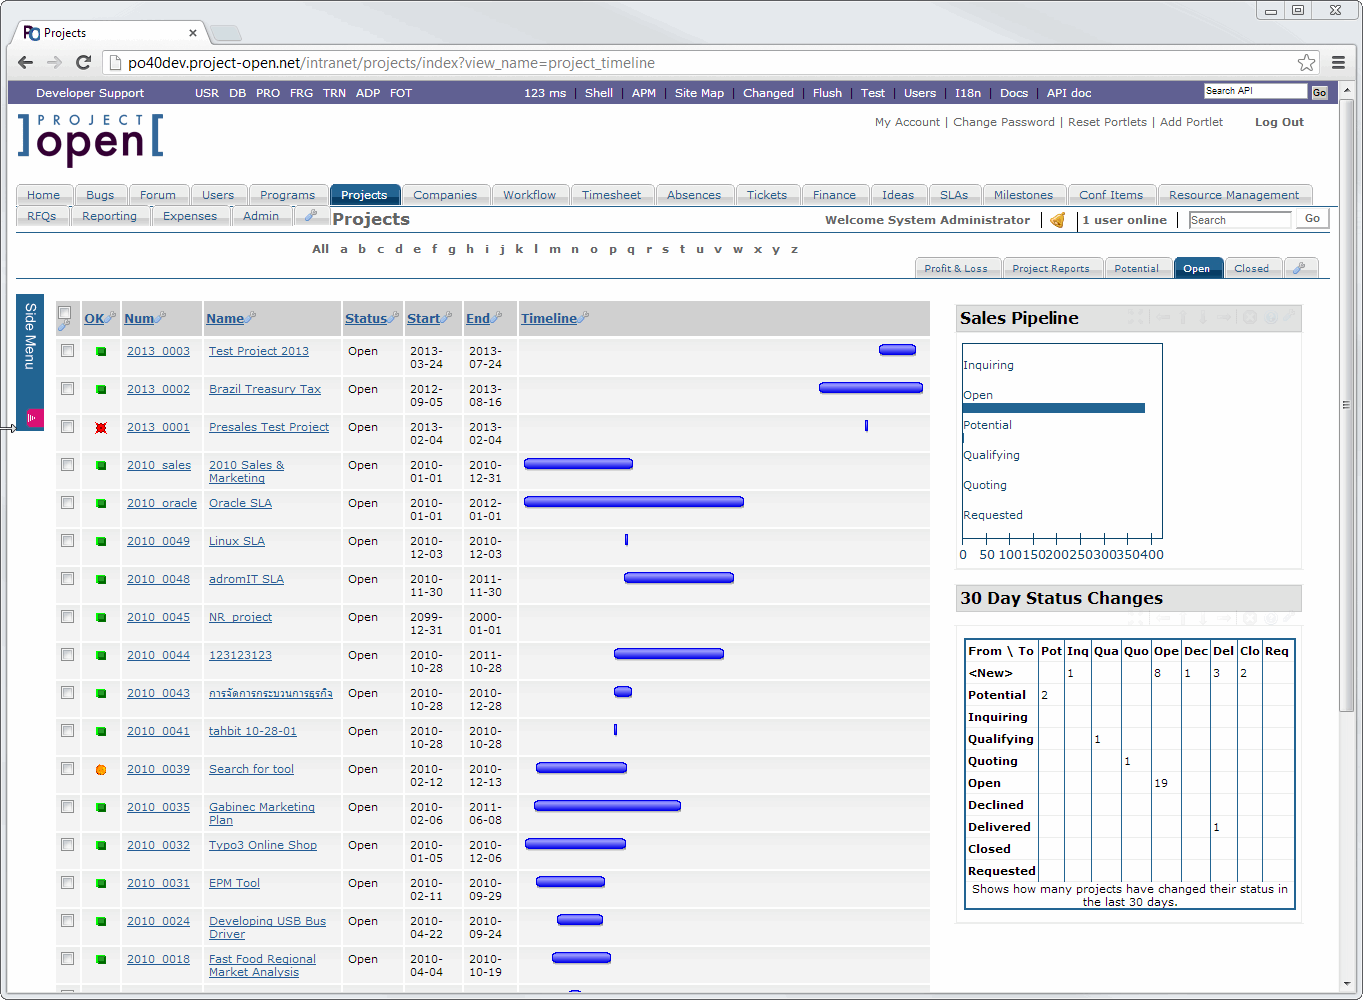1363x1000 pixels.
Task: Open the My Account link
Action: click(907, 122)
